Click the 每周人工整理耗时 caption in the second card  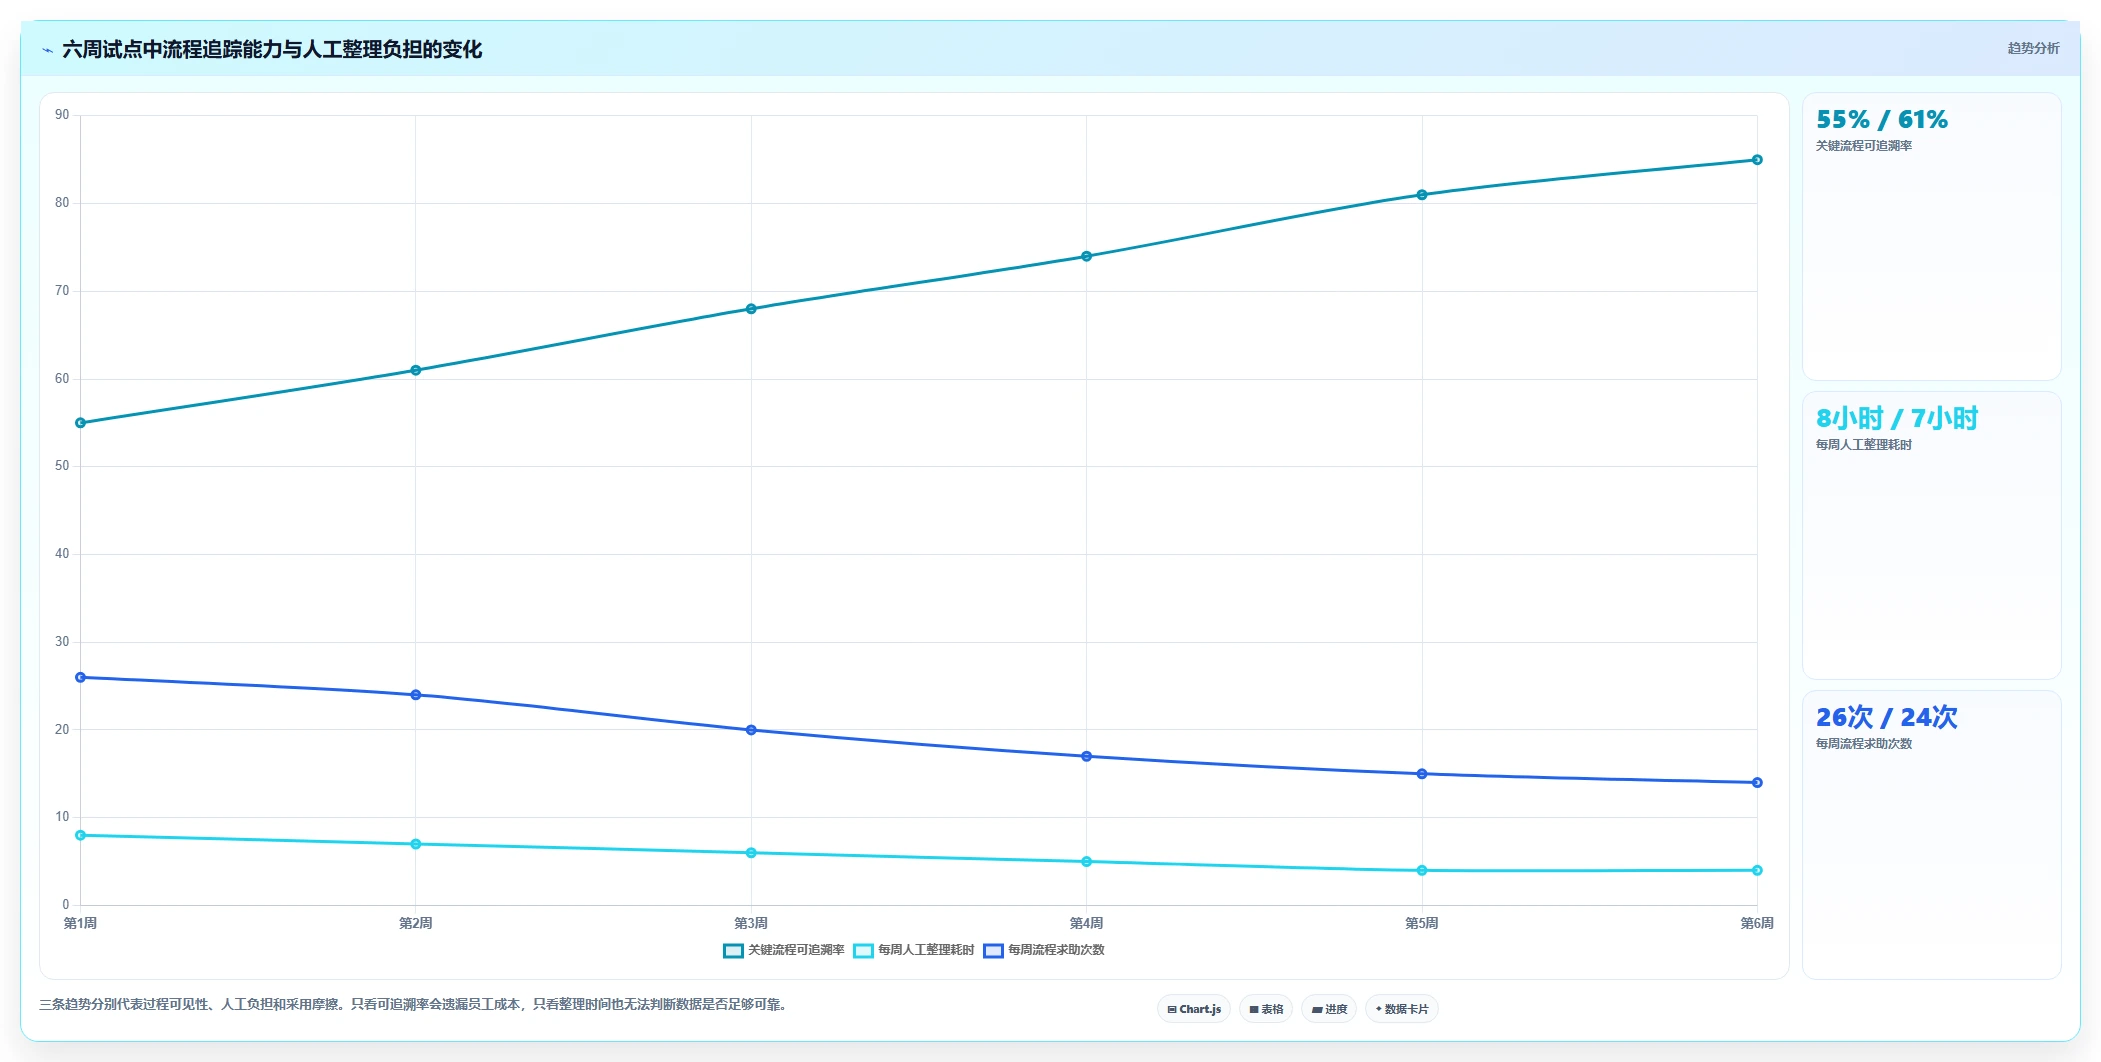[1864, 445]
